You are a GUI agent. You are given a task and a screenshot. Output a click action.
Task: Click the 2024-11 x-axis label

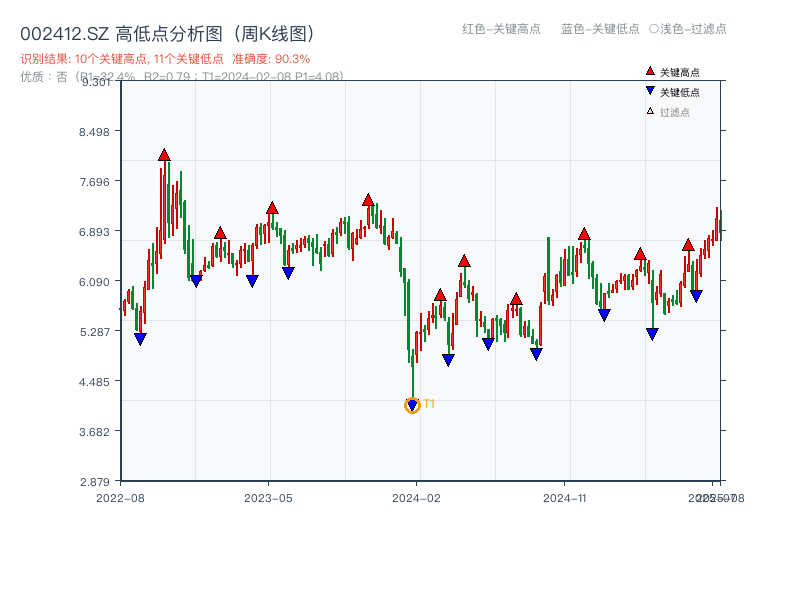(x=565, y=498)
